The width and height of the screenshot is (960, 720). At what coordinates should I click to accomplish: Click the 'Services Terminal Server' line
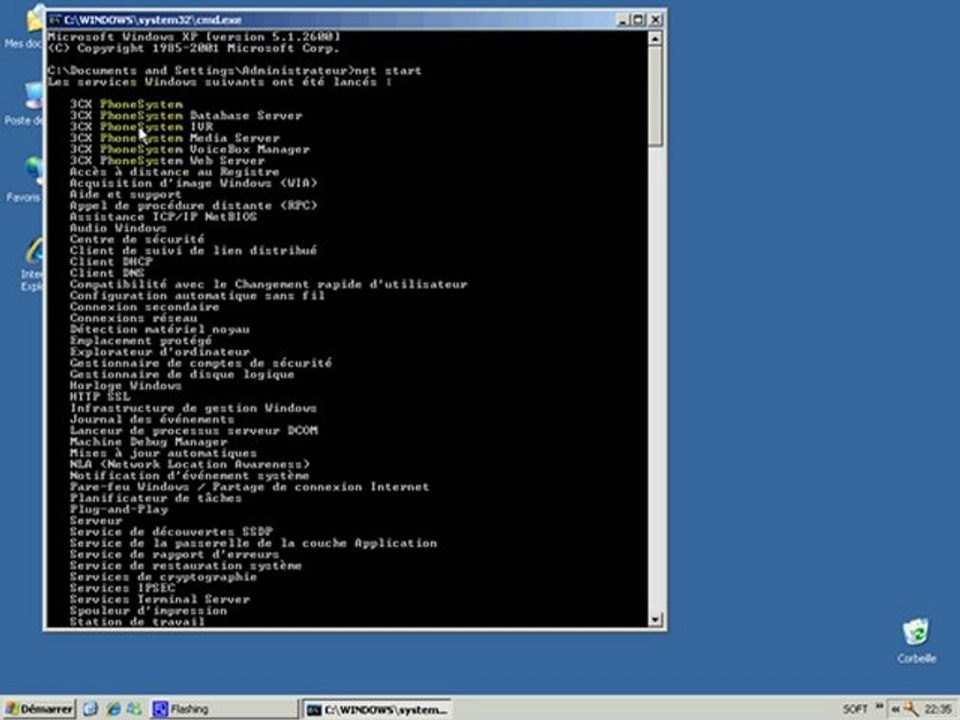click(160, 599)
